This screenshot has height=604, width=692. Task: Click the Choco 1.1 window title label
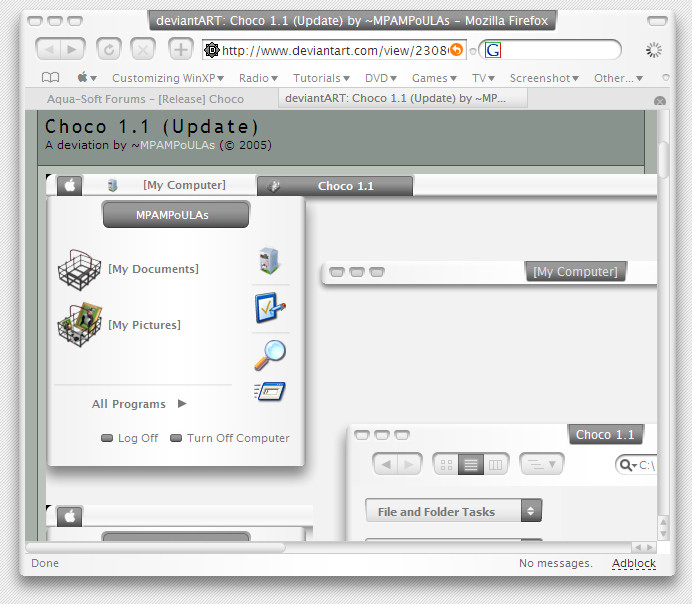[605, 435]
